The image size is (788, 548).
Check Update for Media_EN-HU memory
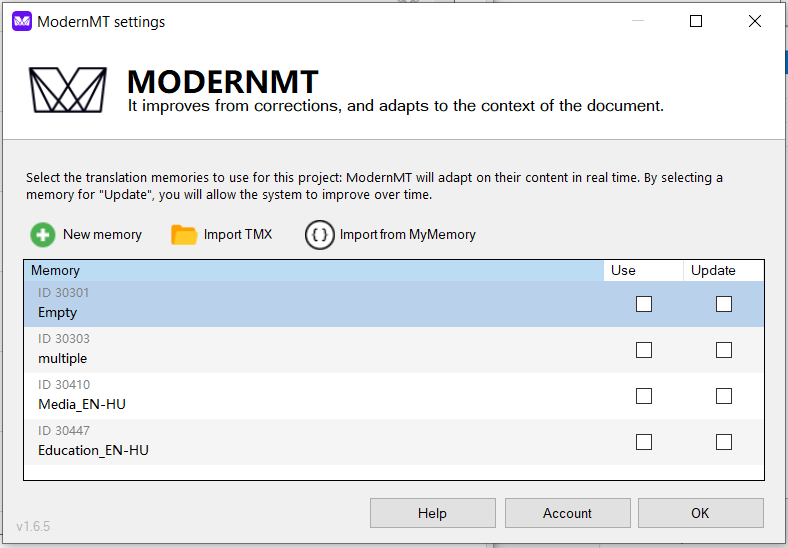click(724, 396)
